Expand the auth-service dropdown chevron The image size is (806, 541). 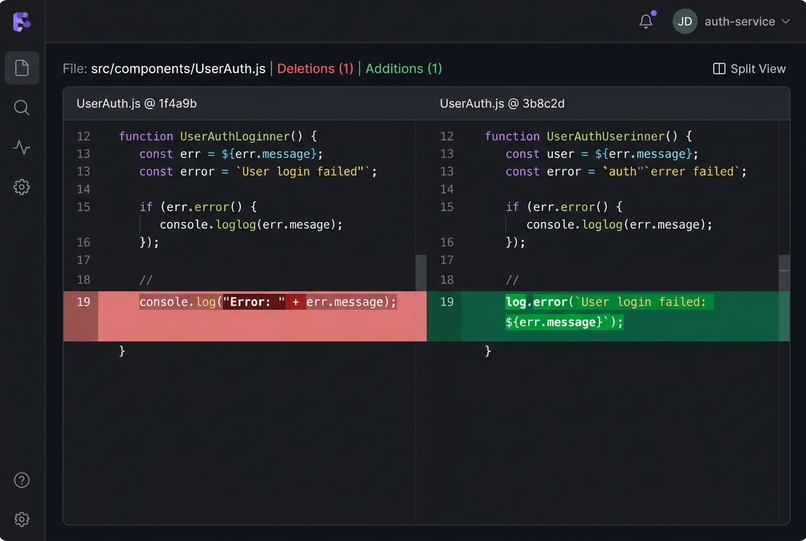point(785,22)
